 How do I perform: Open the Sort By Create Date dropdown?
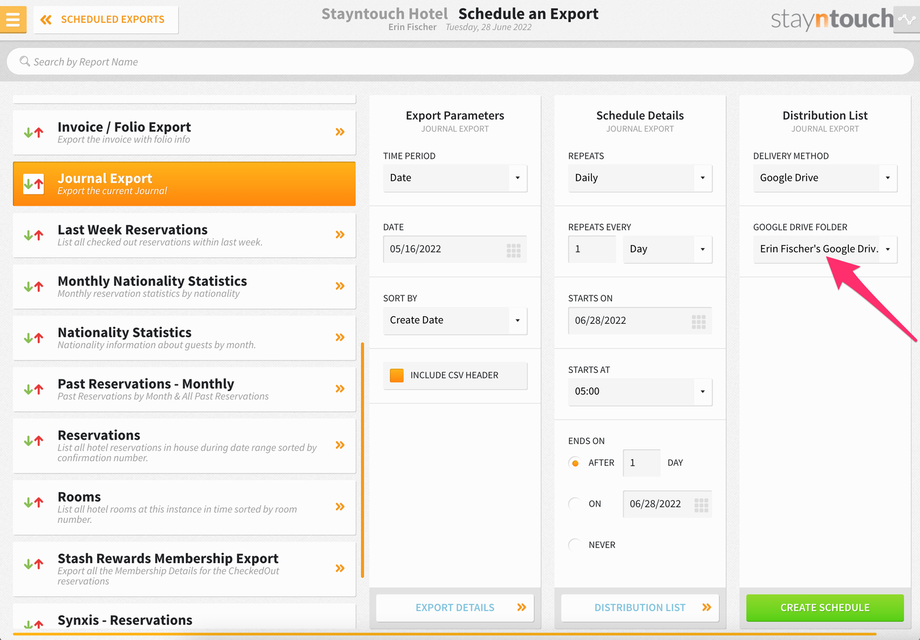tap(455, 320)
